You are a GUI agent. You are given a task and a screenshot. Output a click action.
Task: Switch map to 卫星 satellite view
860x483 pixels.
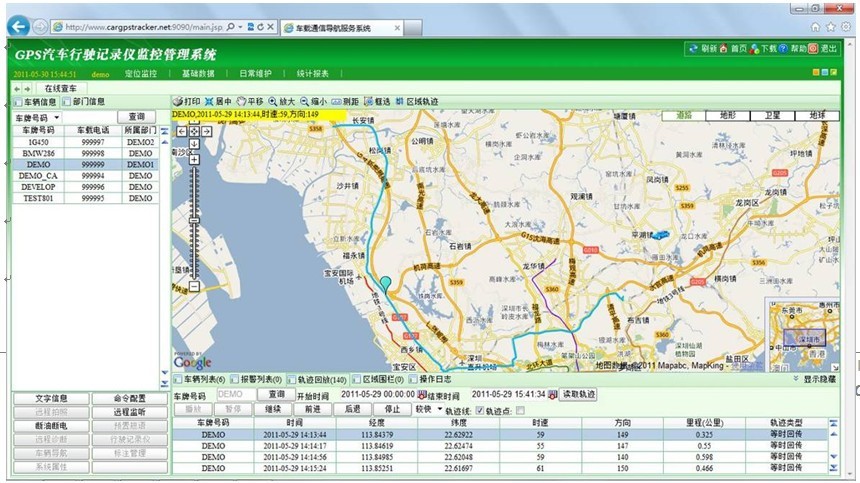click(x=772, y=115)
